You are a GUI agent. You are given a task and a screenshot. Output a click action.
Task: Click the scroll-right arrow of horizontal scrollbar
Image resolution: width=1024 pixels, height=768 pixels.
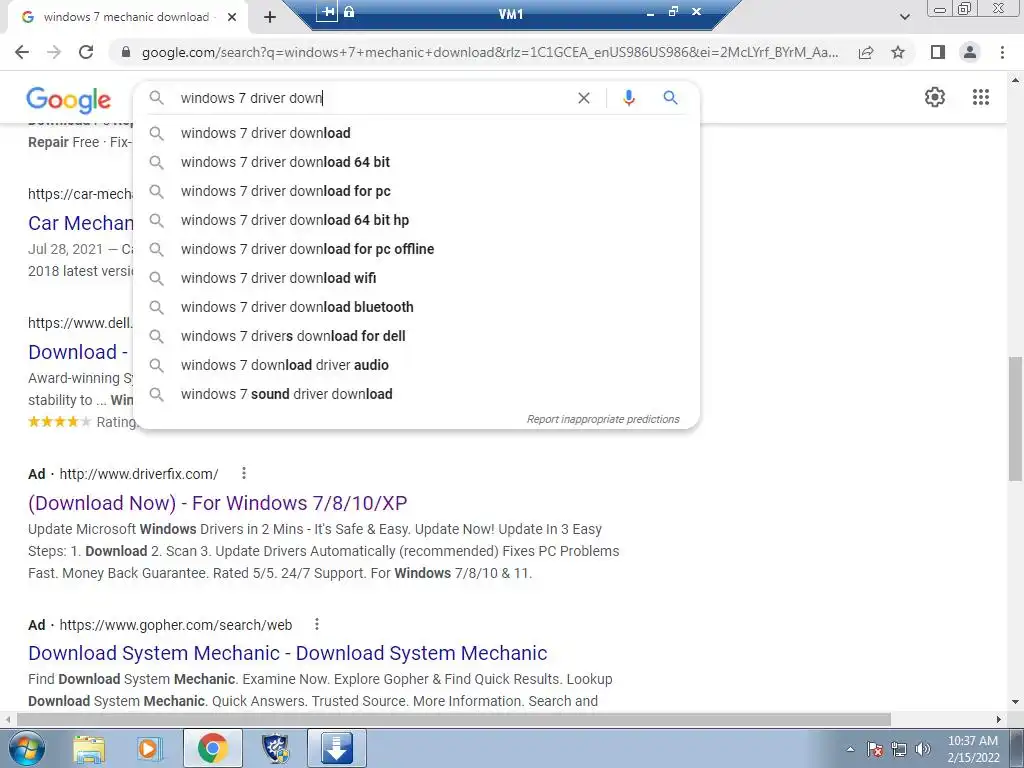click(999, 719)
